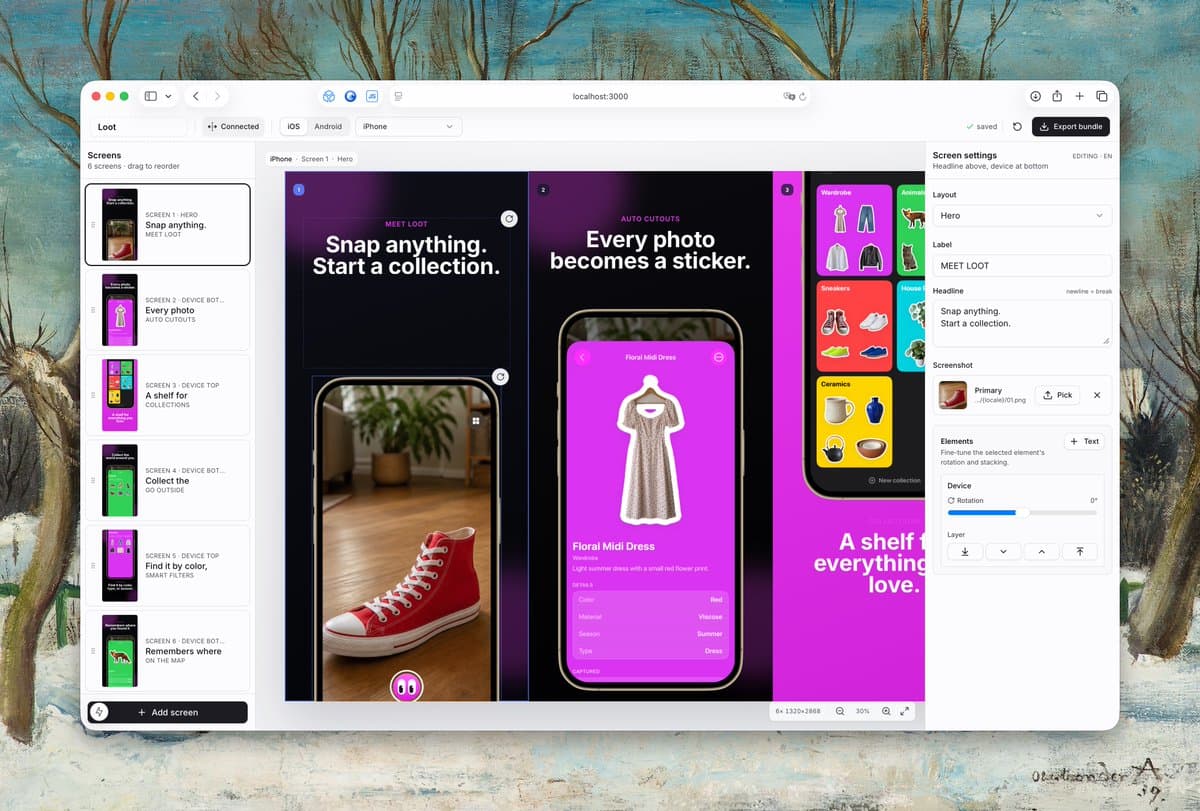Select Screen 5 Find it by color card
The height and width of the screenshot is (811, 1200).
pyautogui.click(x=167, y=565)
